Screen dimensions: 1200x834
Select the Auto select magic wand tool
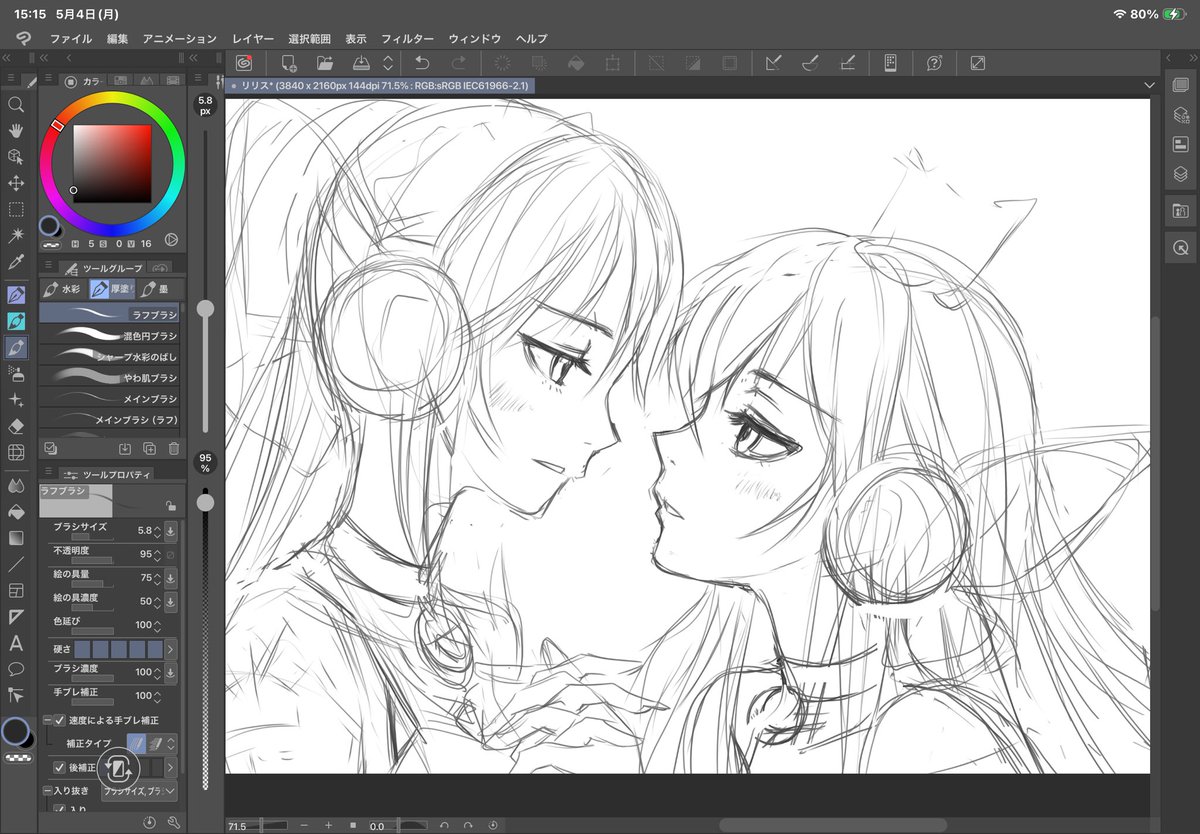pos(16,236)
